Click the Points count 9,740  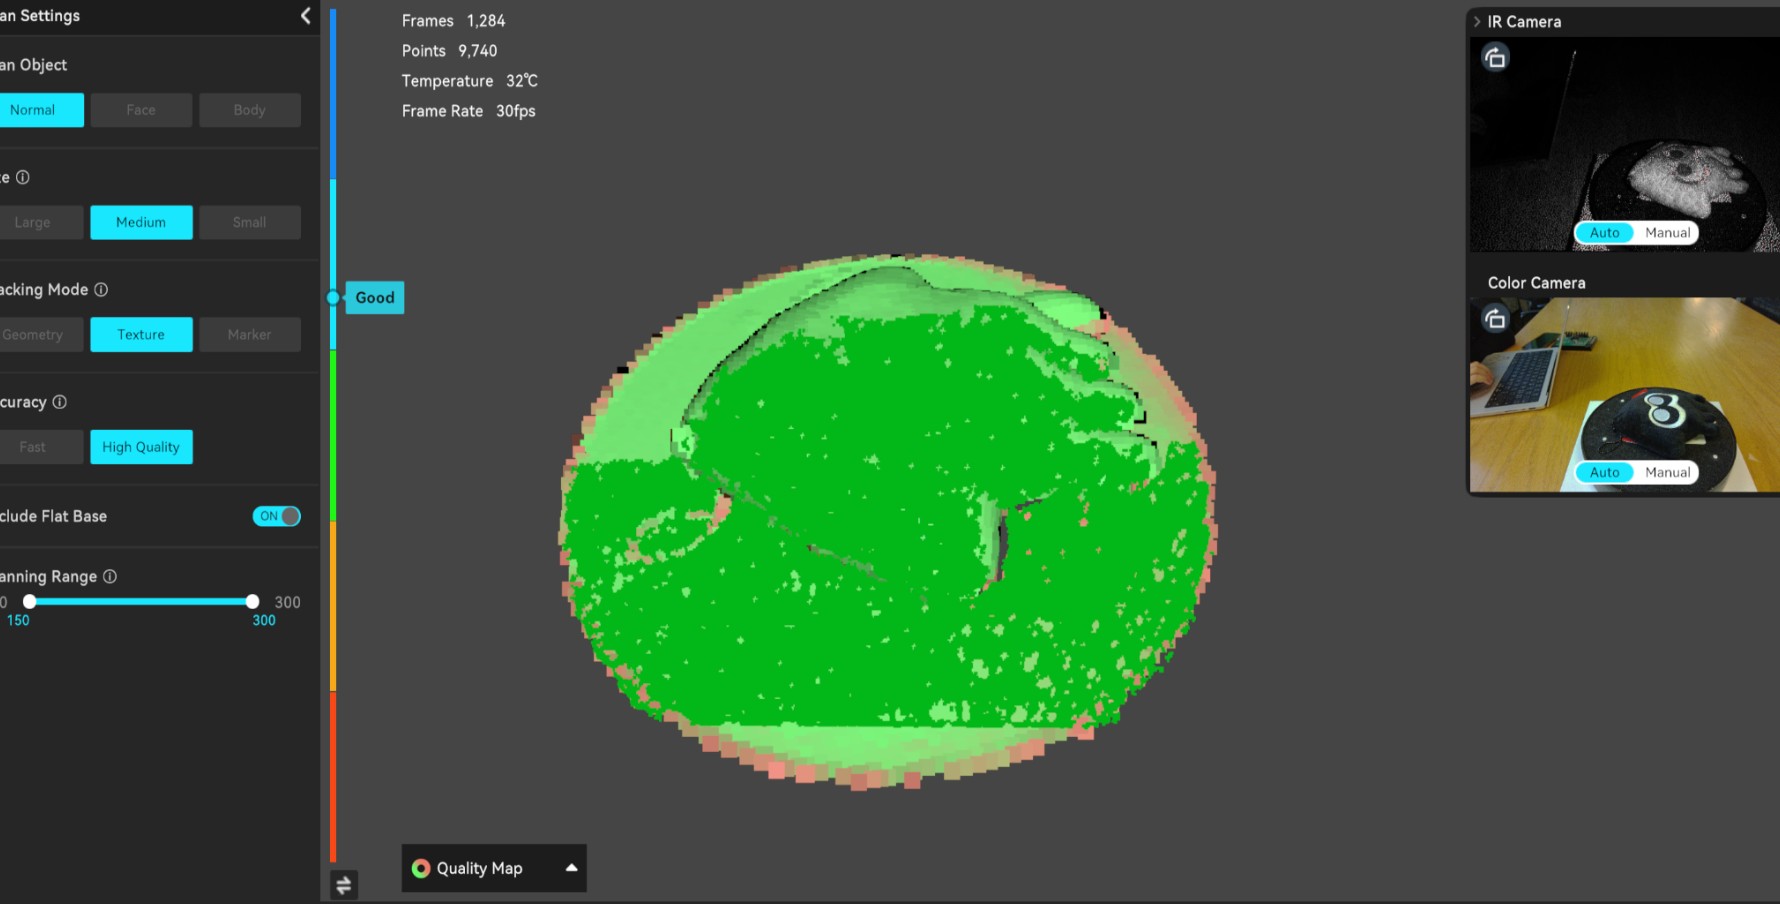pyautogui.click(x=478, y=51)
